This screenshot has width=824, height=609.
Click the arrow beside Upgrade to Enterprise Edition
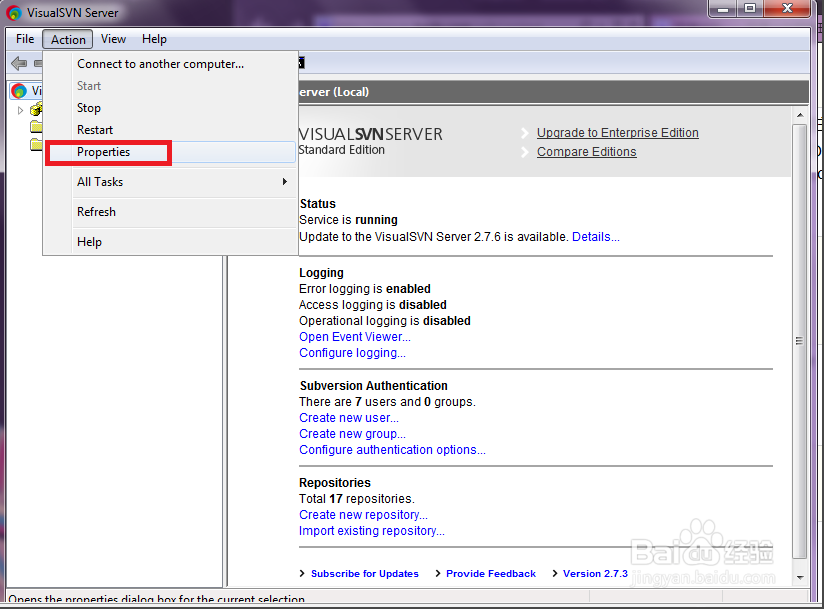coord(524,133)
